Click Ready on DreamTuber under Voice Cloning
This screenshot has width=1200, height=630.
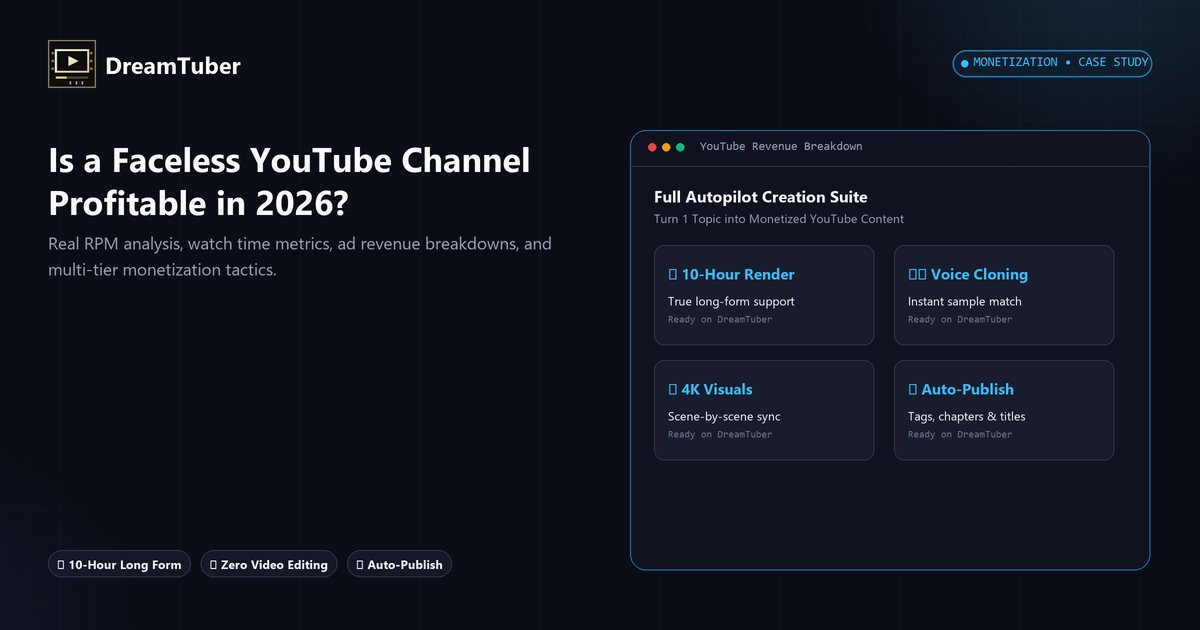pyautogui.click(x=960, y=320)
